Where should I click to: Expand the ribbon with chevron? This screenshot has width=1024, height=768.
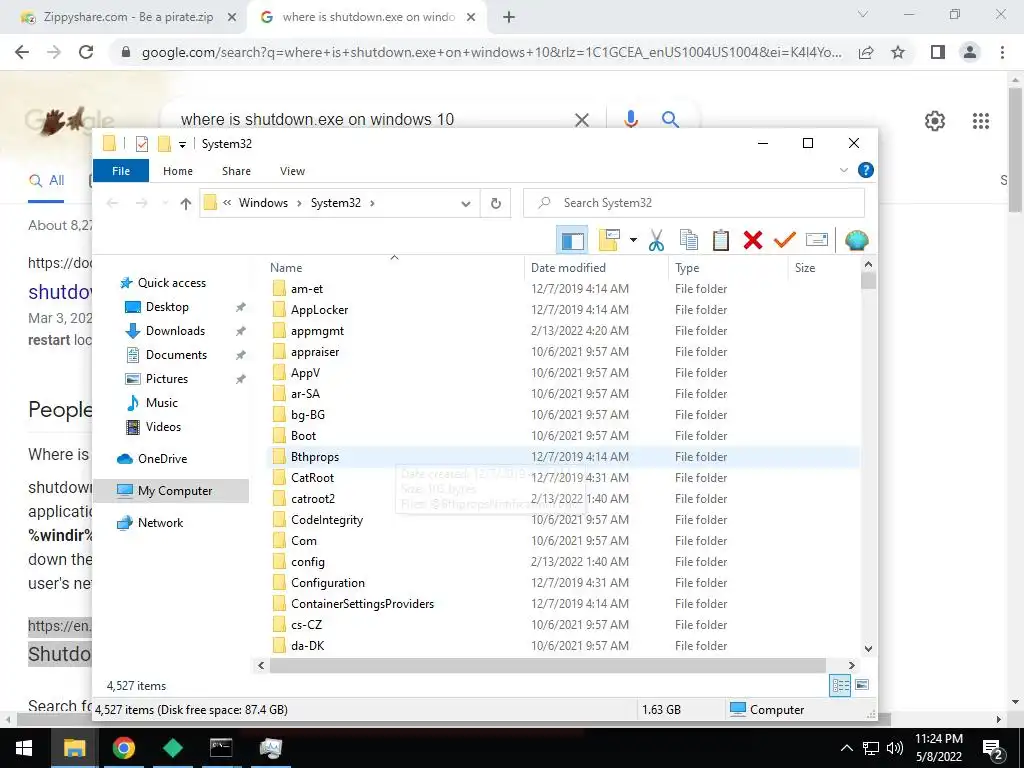coord(843,170)
